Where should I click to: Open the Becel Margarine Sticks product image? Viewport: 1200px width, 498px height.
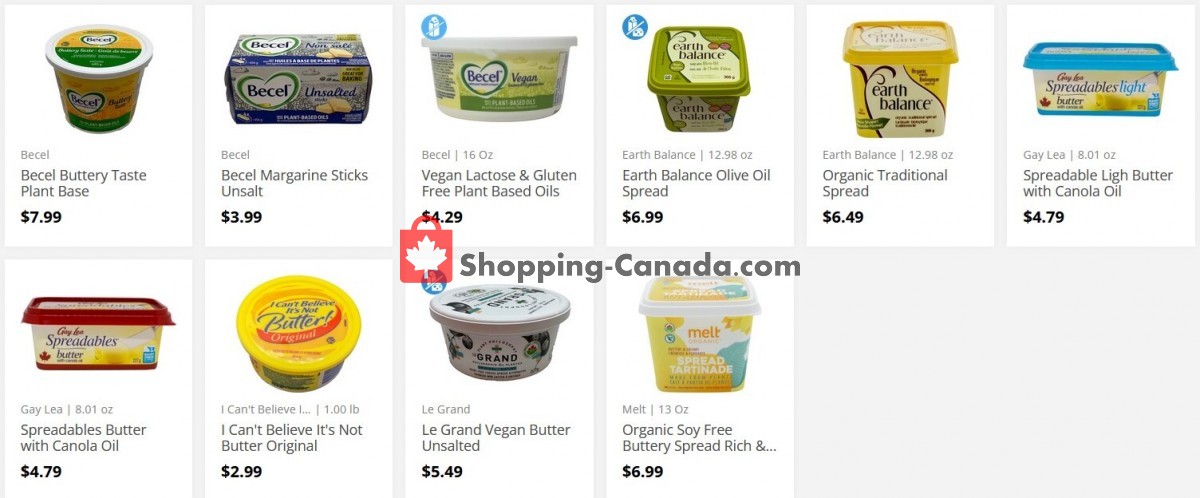pos(299,79)
